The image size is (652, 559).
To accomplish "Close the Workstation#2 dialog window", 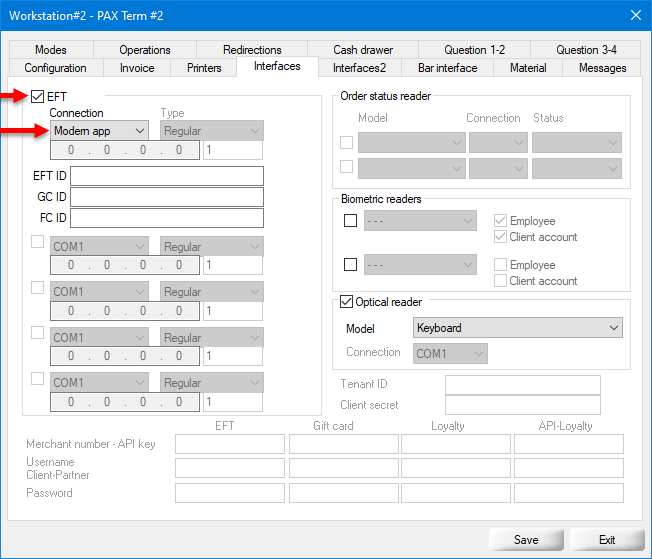I will click(x=634, y=15).
